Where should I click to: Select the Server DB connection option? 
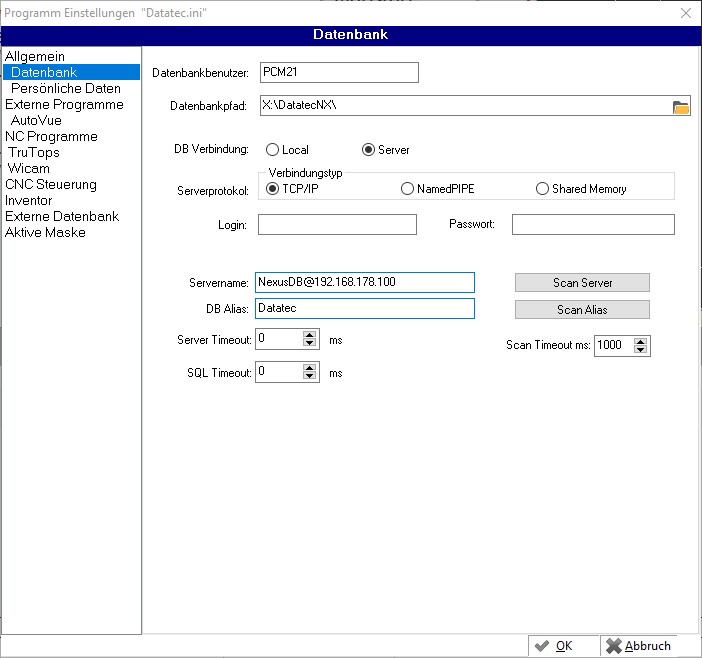coord(385,150)
